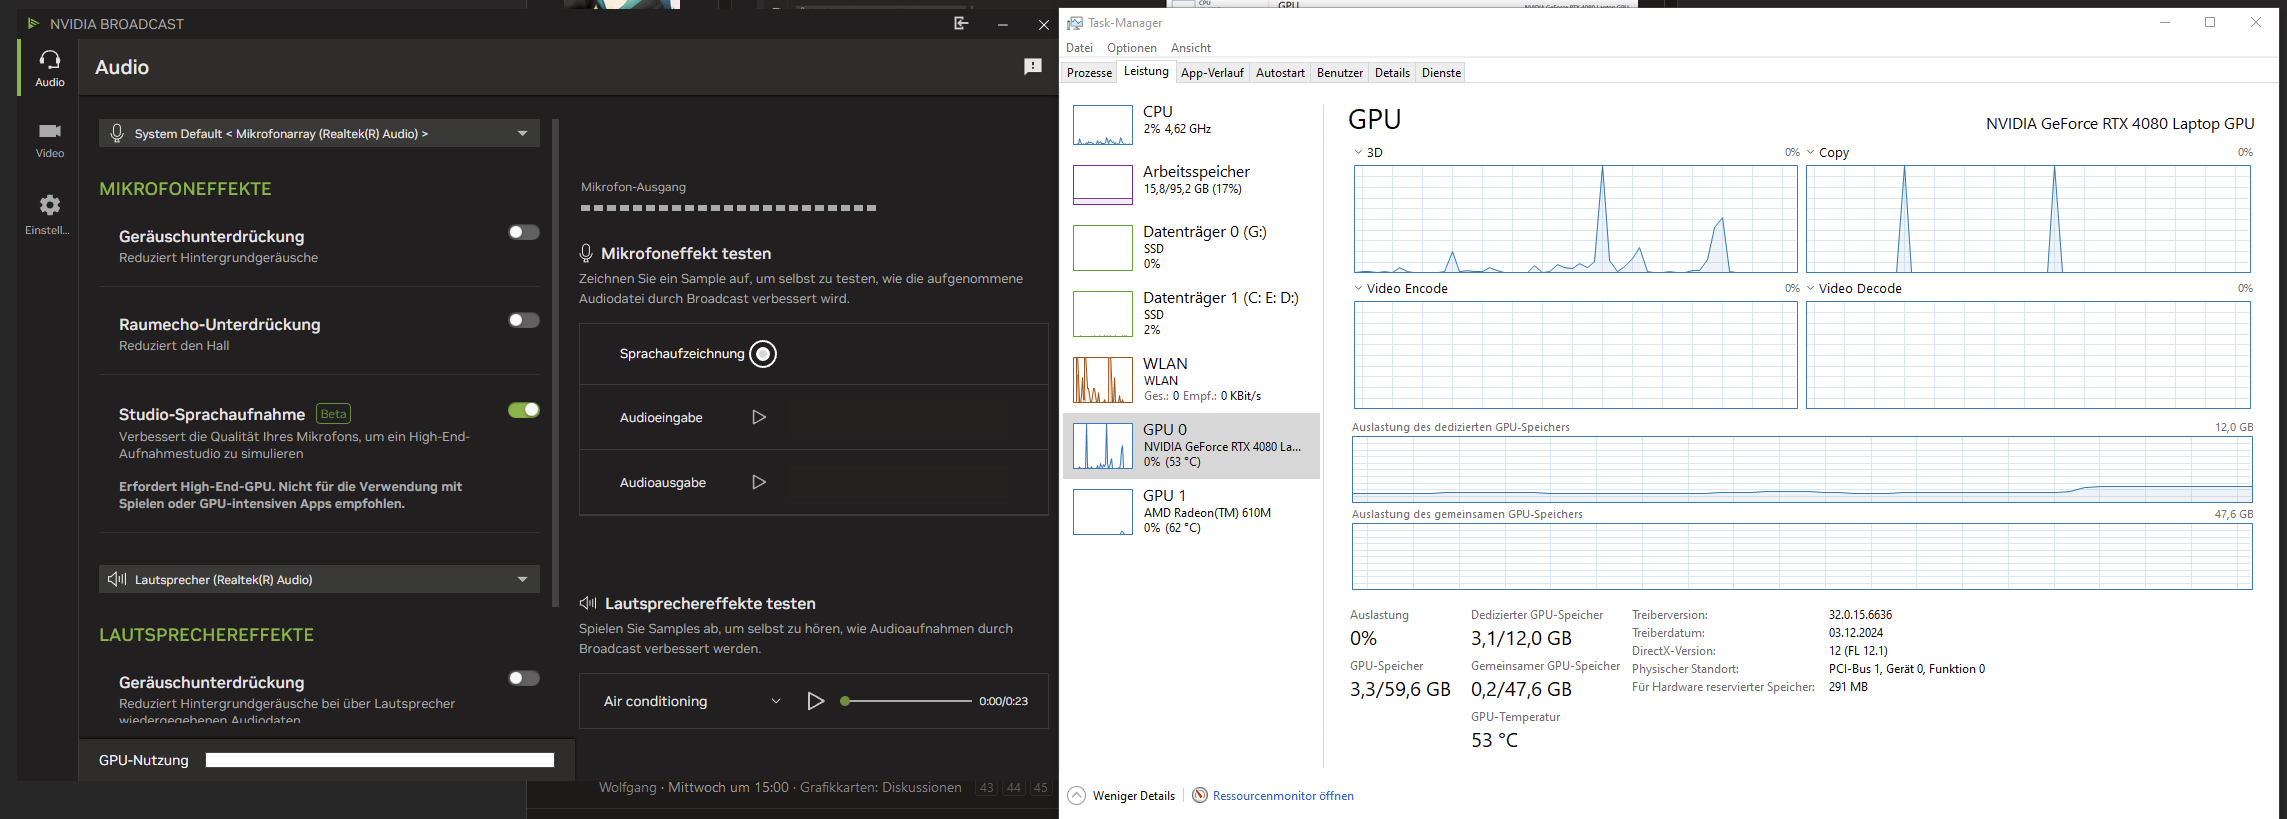Click the NVIDIA Broadcast effects panel scrollbar
The image size is (2287, 819).
[x=555, y=363]
